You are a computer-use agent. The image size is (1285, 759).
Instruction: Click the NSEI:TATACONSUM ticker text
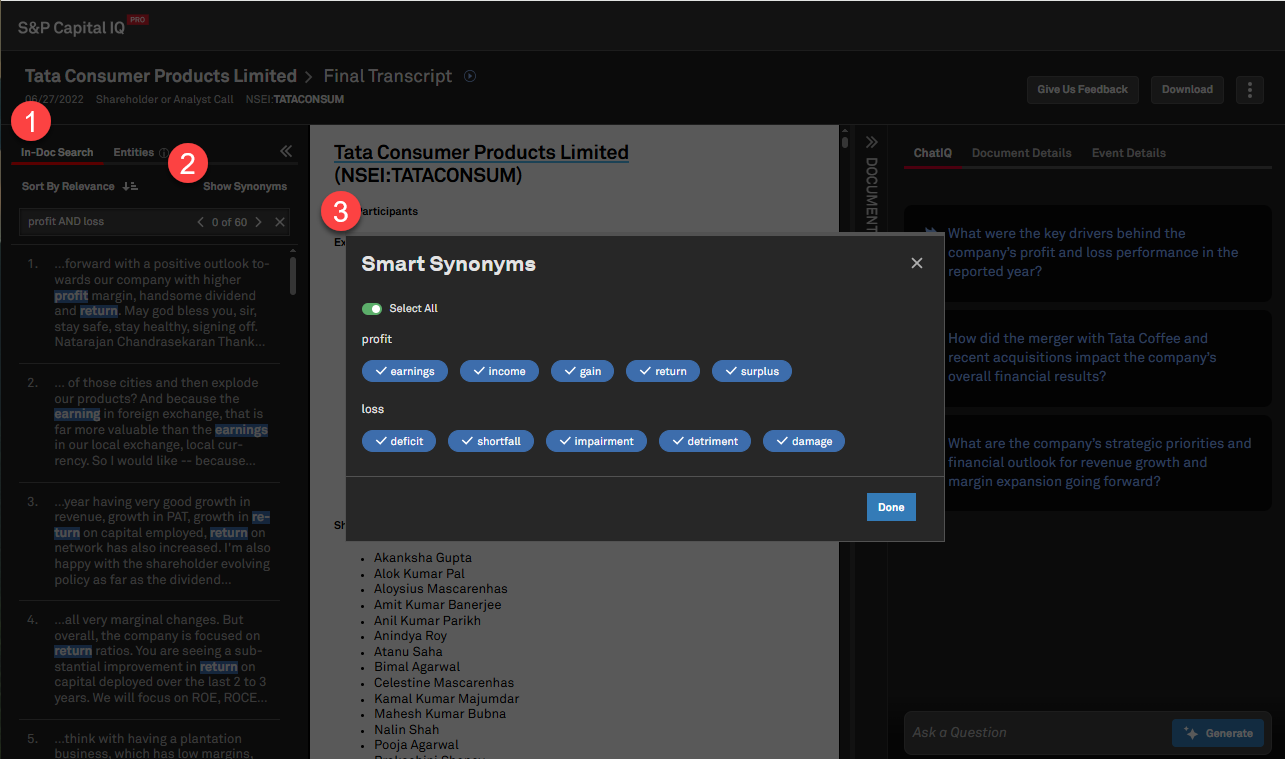point(295,99)
